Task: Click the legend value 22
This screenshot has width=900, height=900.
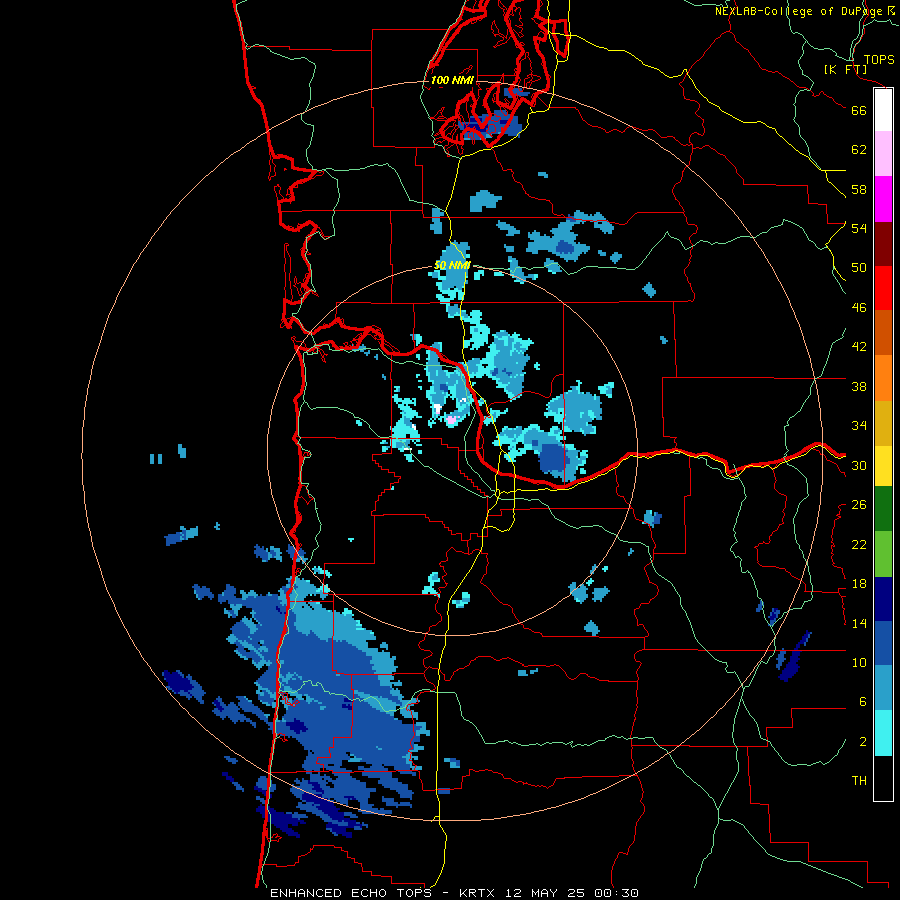Action: (859, 545)
